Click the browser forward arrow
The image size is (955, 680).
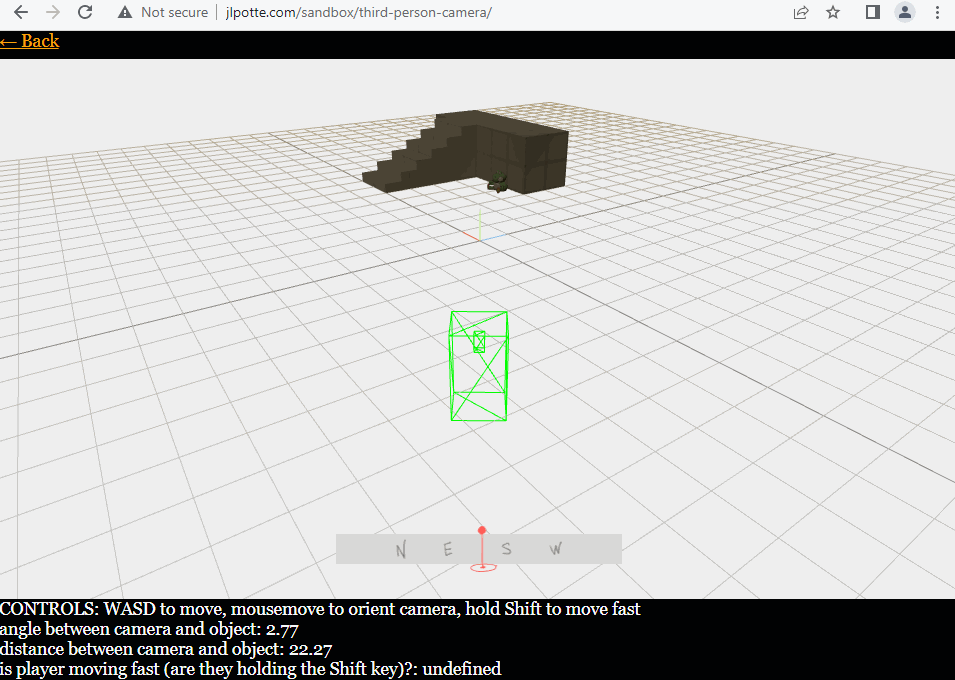53,12
